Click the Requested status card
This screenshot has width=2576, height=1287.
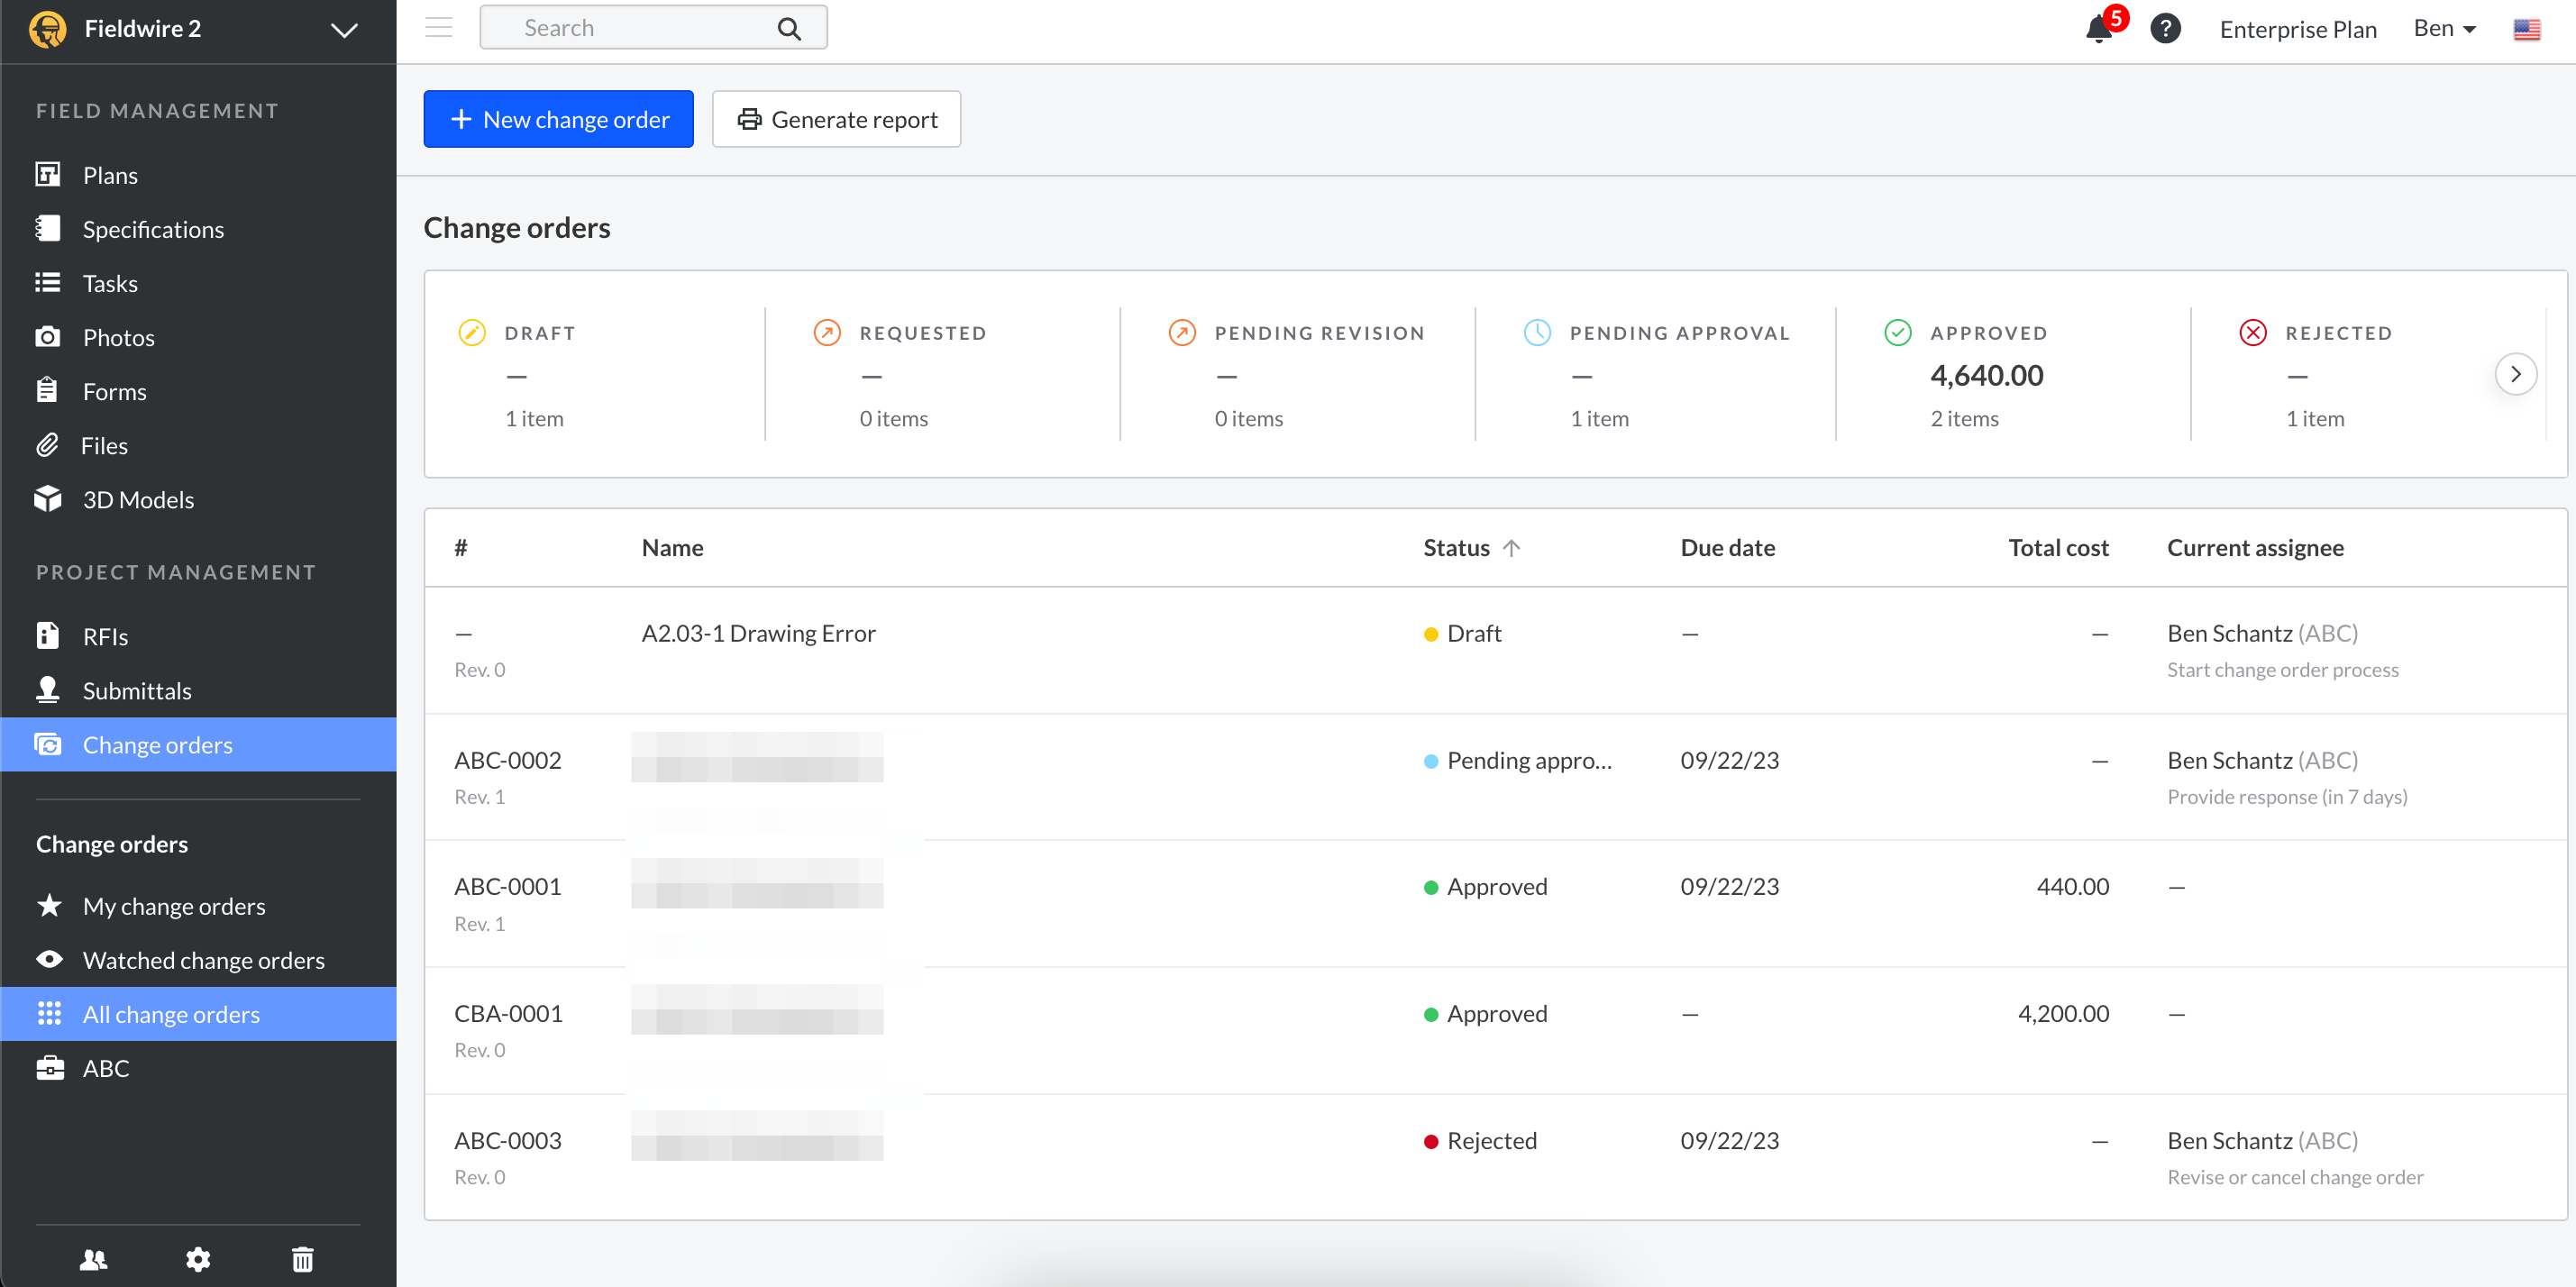point(942,374)
